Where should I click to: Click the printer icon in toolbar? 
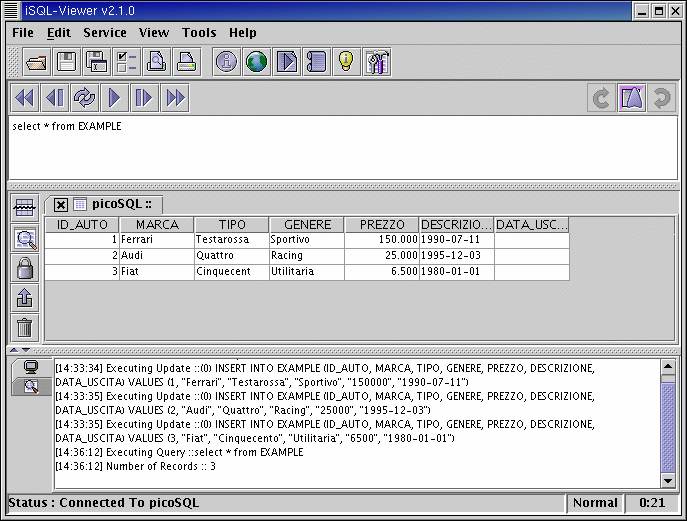coord(187,62)
